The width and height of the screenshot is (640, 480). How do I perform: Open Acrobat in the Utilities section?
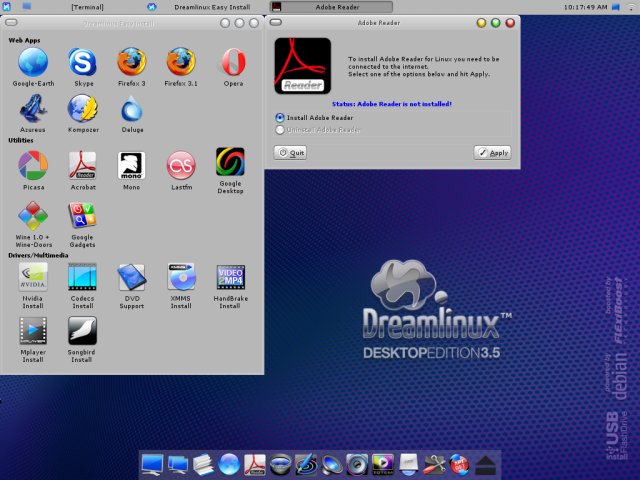pos(83,165)
